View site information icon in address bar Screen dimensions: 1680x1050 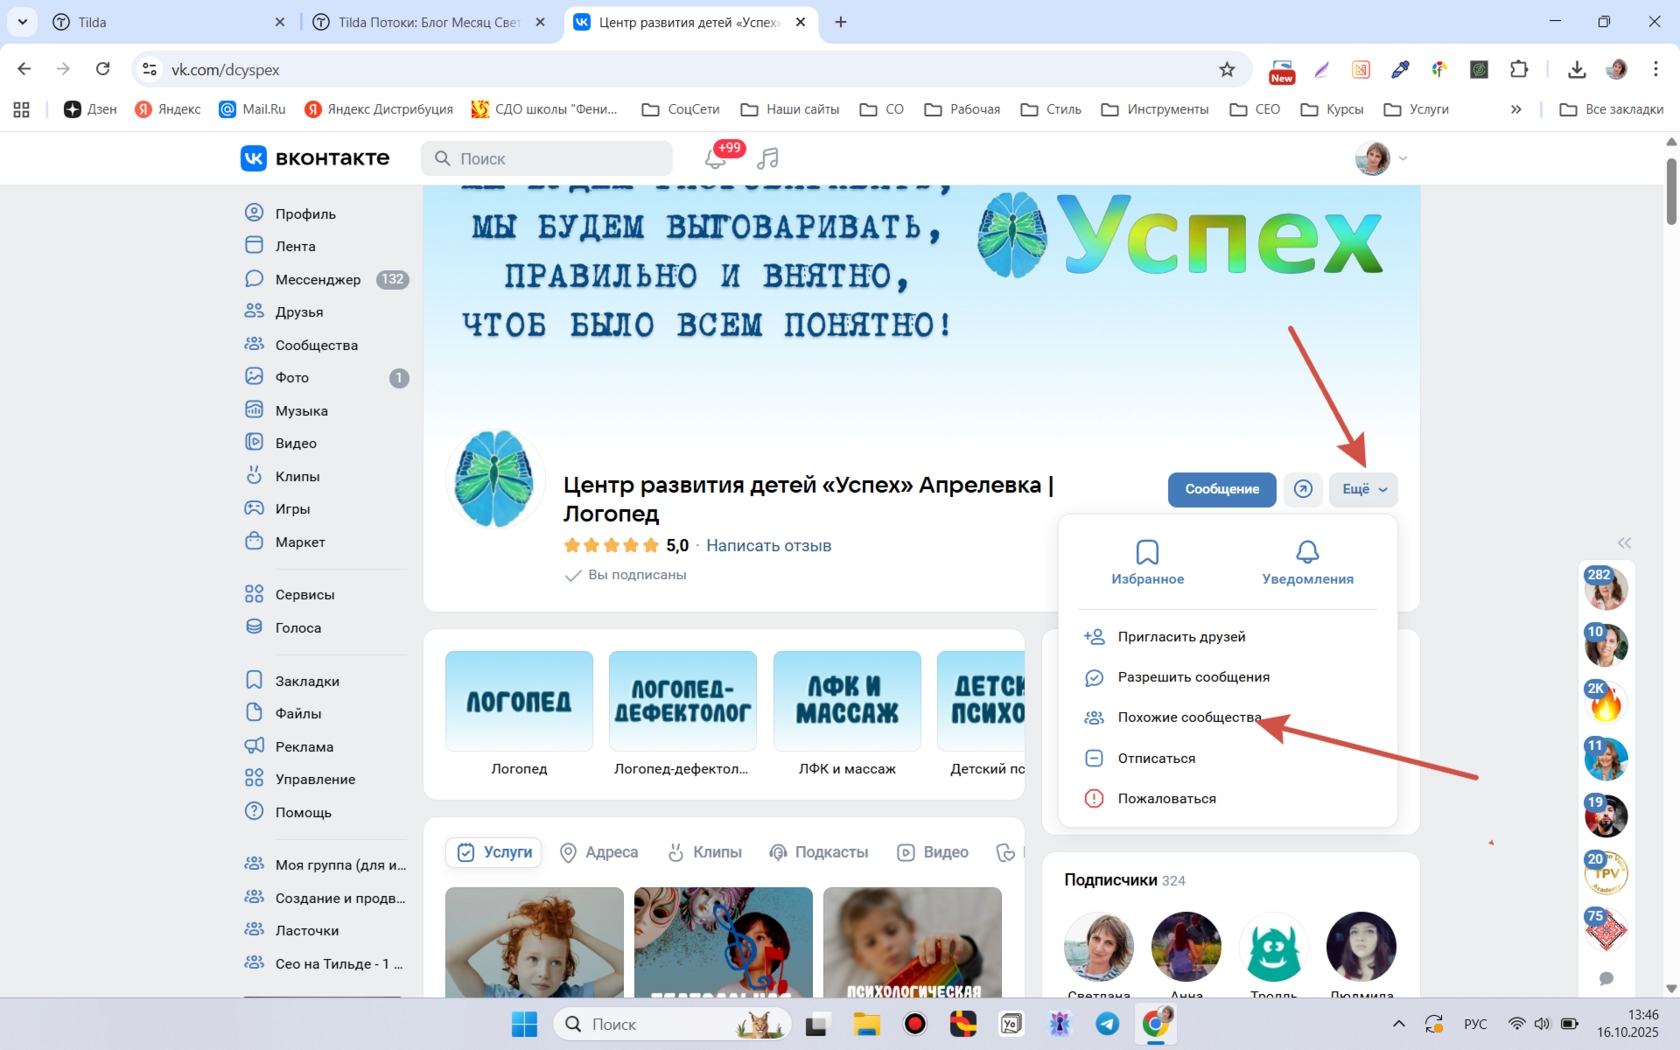tap(149, 69)
